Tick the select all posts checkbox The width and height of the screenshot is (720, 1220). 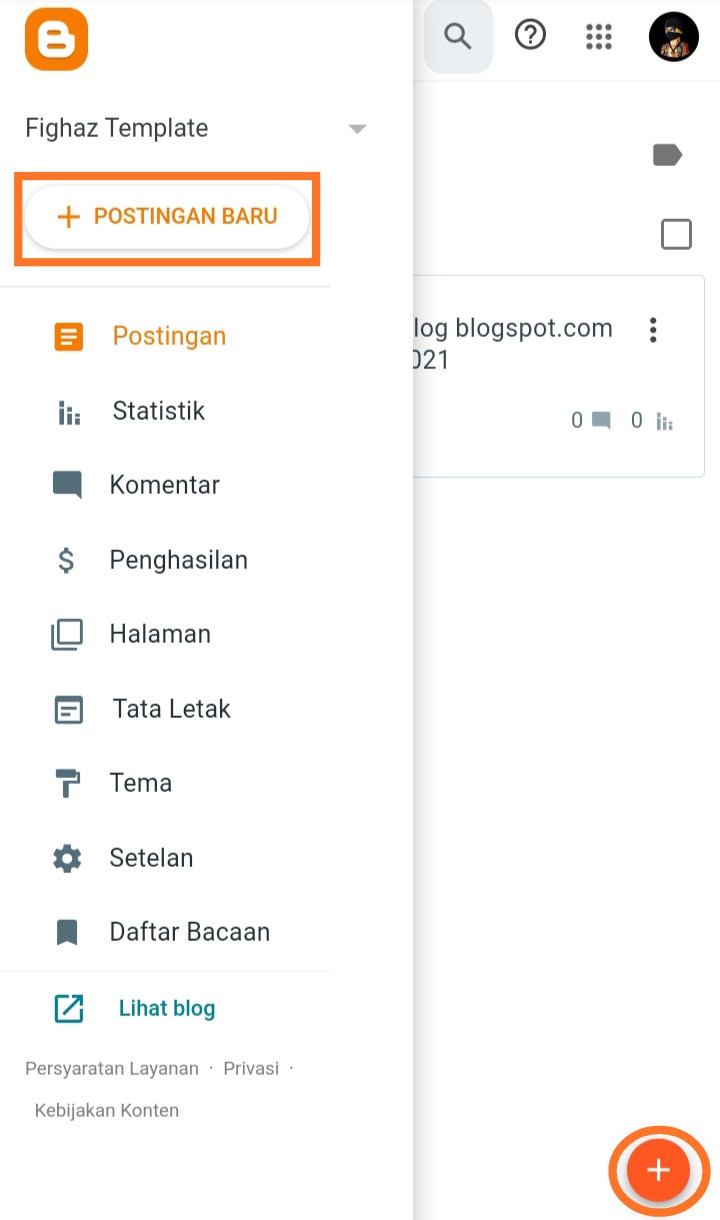coord(677,234)
